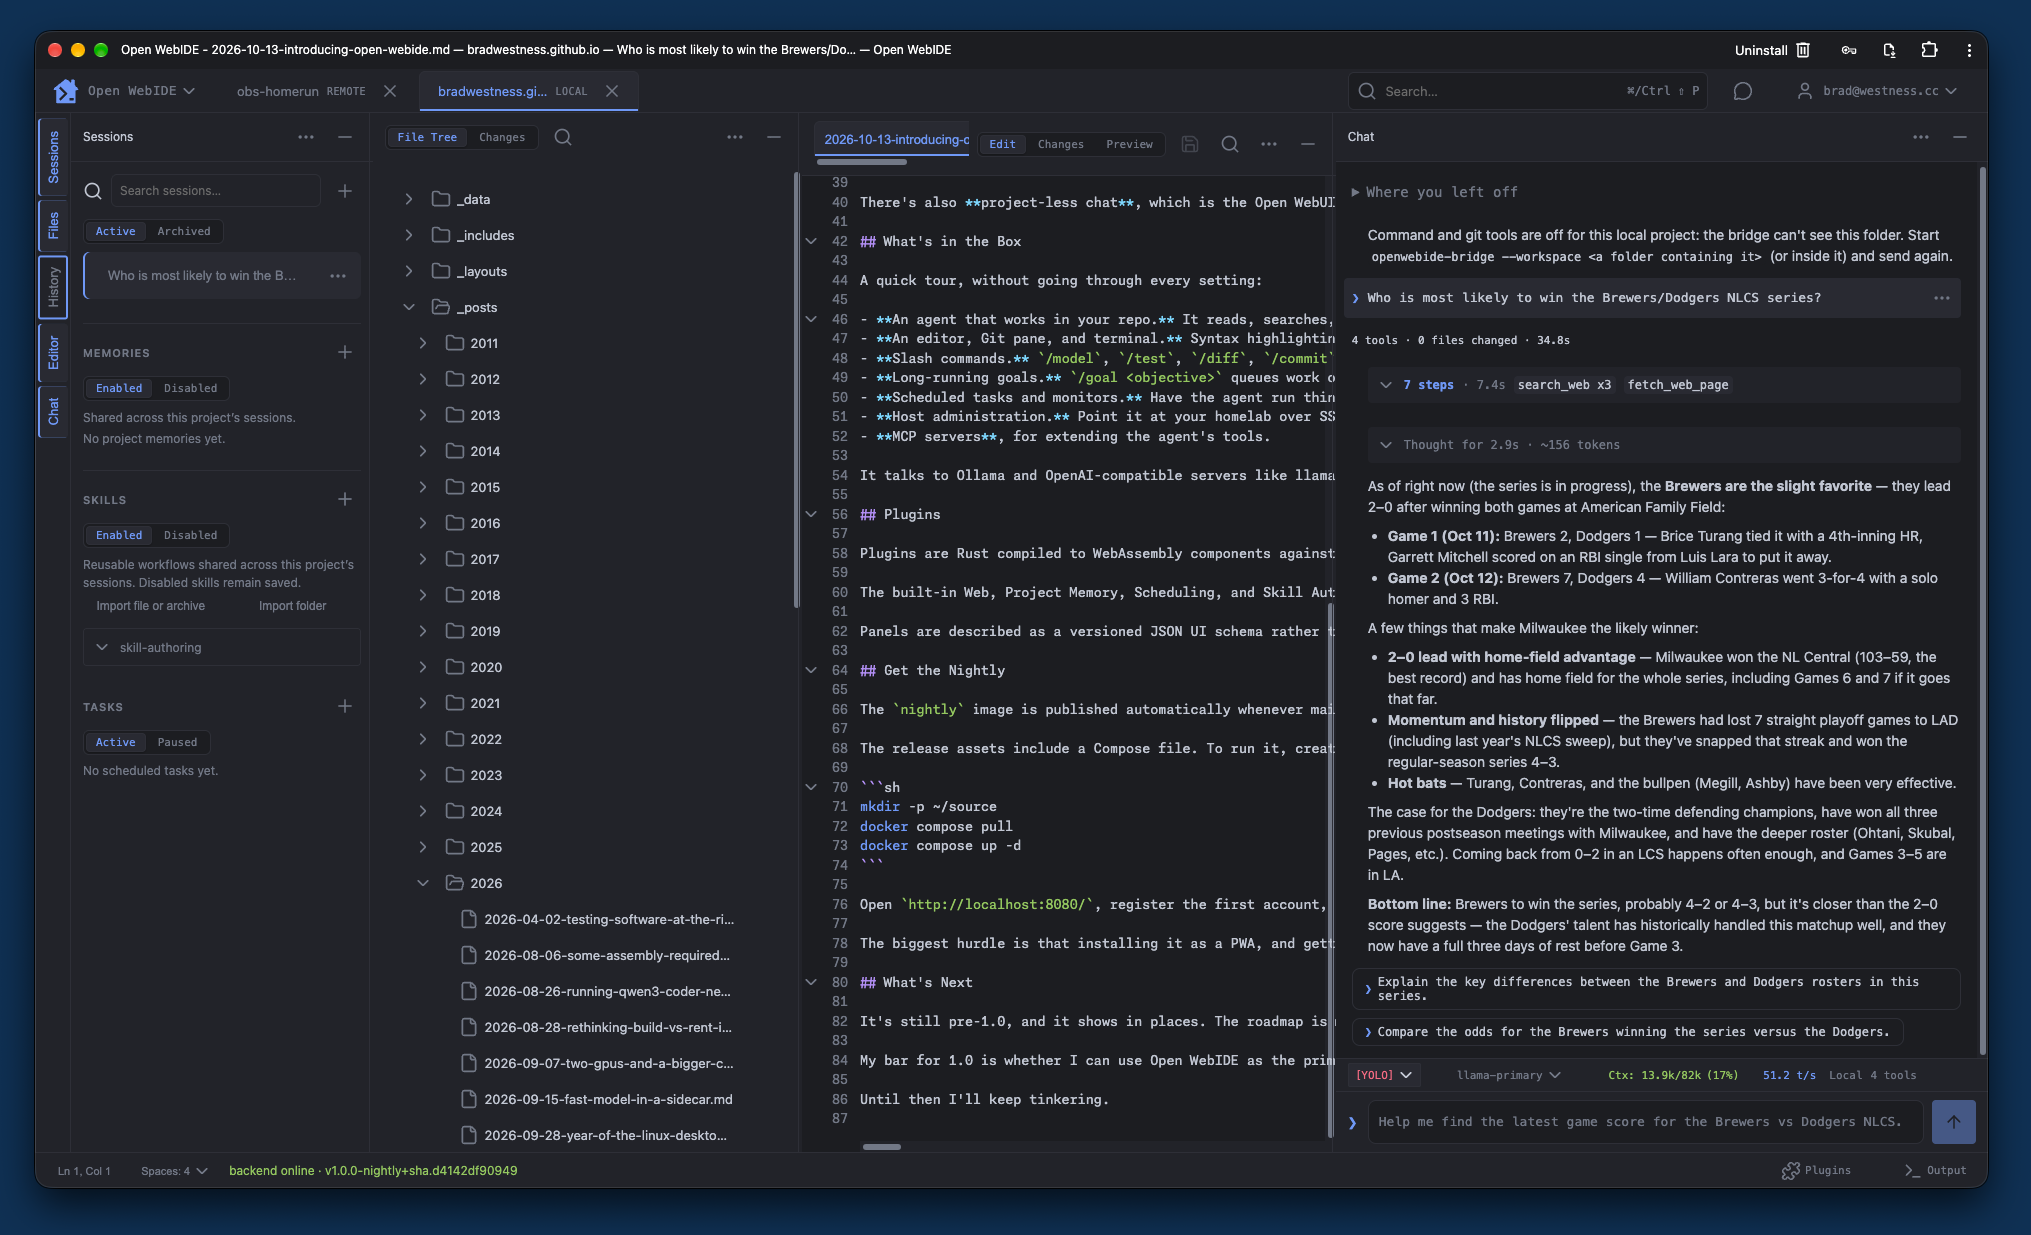
Task: Click the puzzle-piece extensions icon in title bar
Action: [1929, 50]
